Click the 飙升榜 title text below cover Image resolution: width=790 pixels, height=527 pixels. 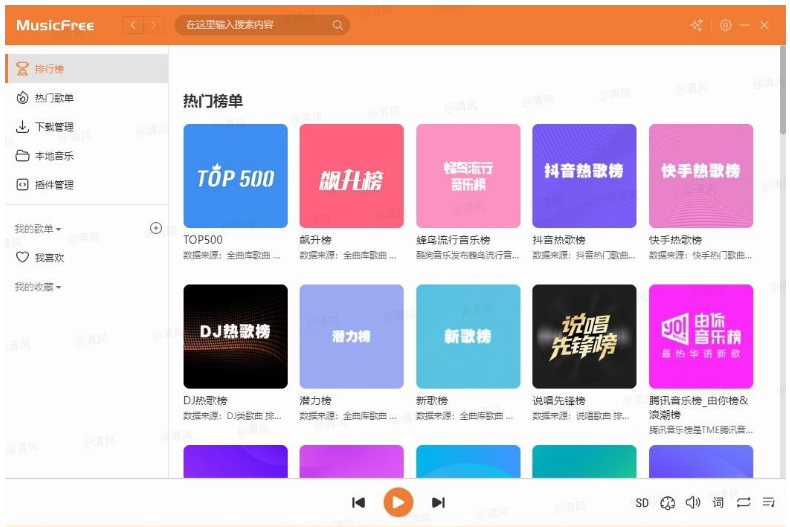coord(315,240)
